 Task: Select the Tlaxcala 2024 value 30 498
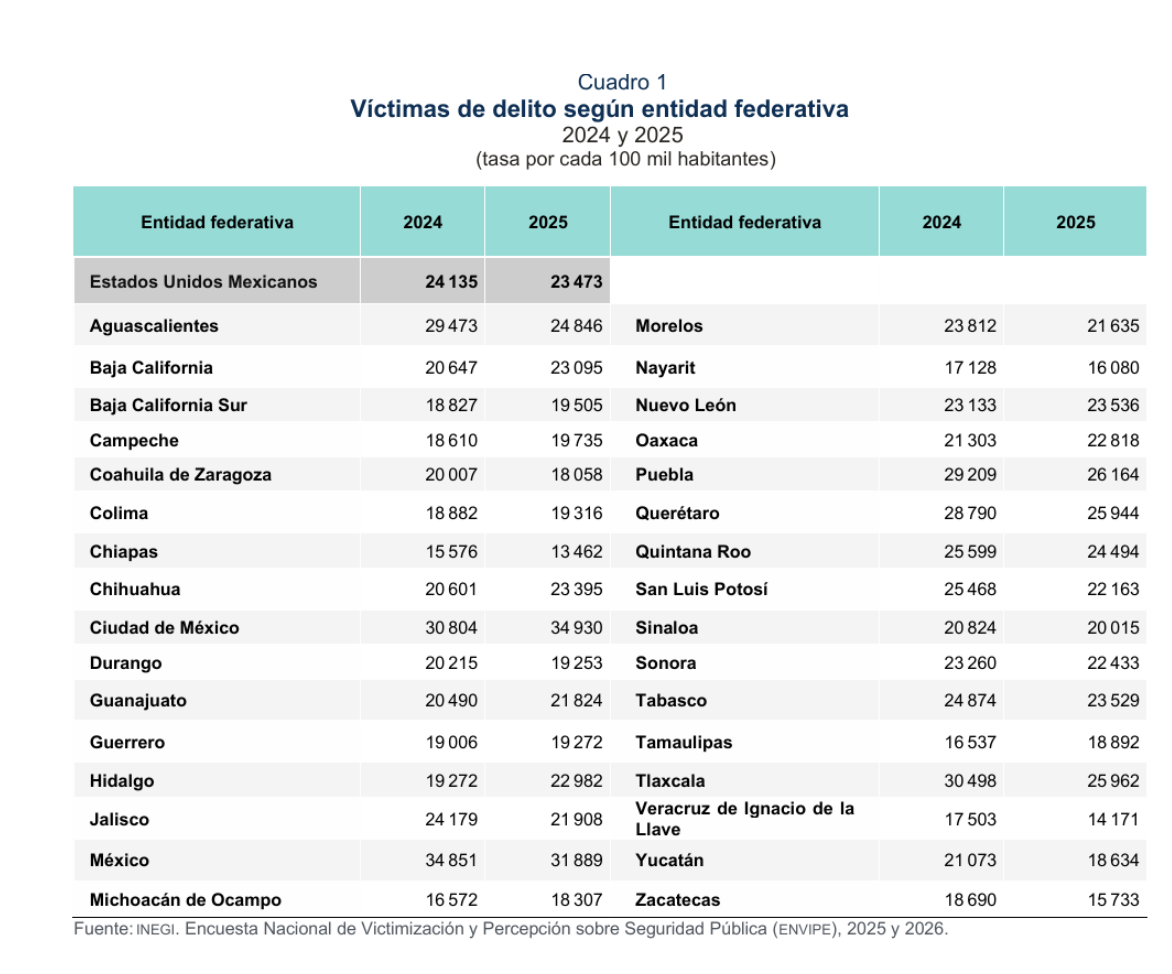point(969,781)
